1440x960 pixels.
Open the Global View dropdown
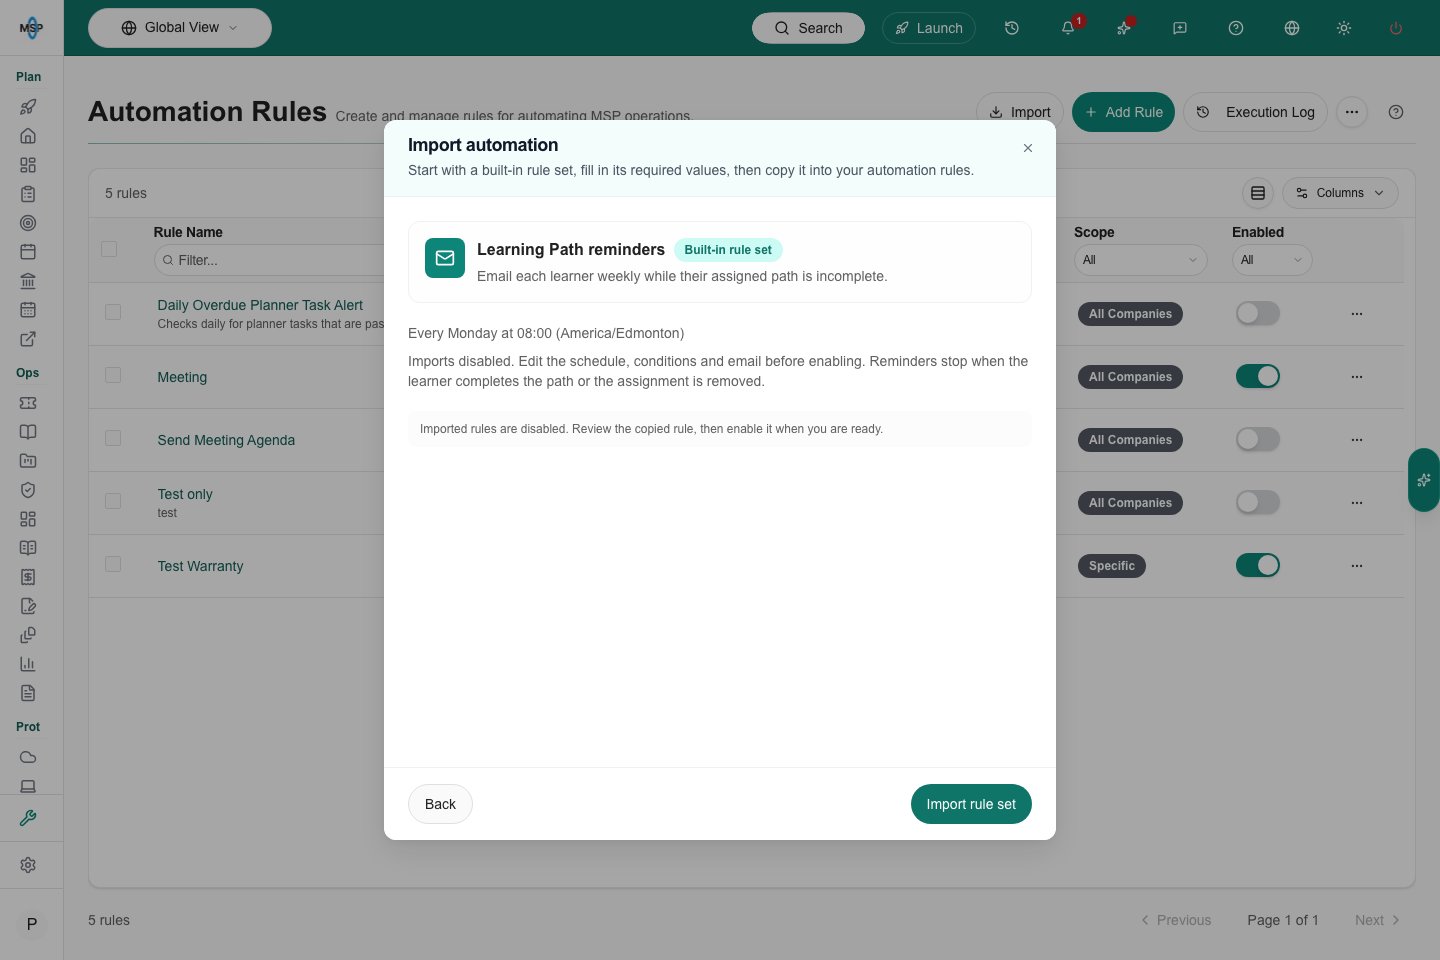tap(180, 28)
